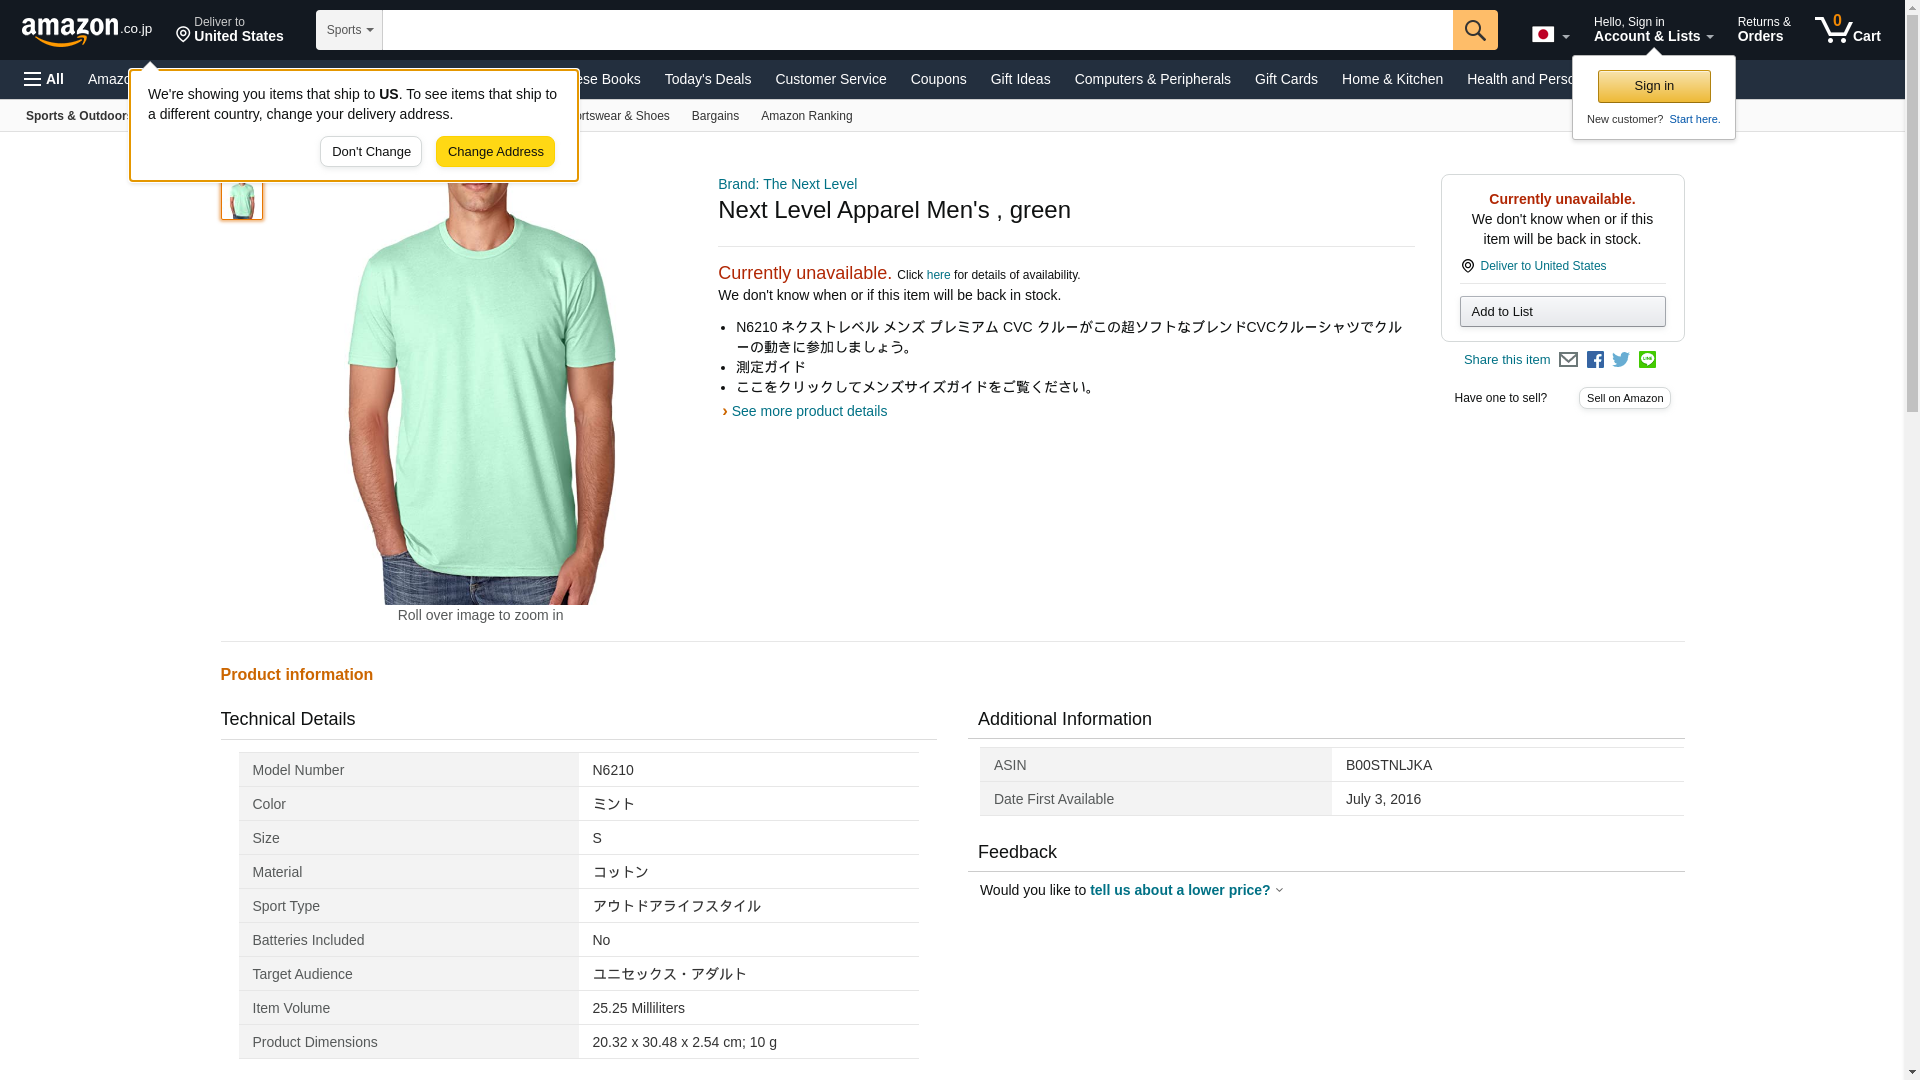This screenshot has width=1920, height=1080.
Task: Click the Amazon.co.jp logo
Action: tap(87, 30)
